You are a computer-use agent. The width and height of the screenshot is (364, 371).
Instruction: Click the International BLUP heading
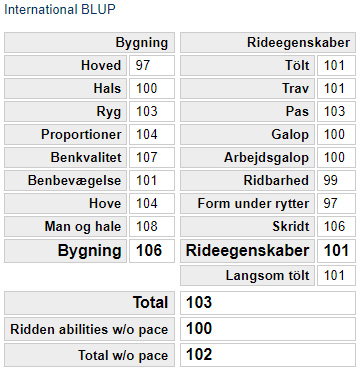point(60,9)
